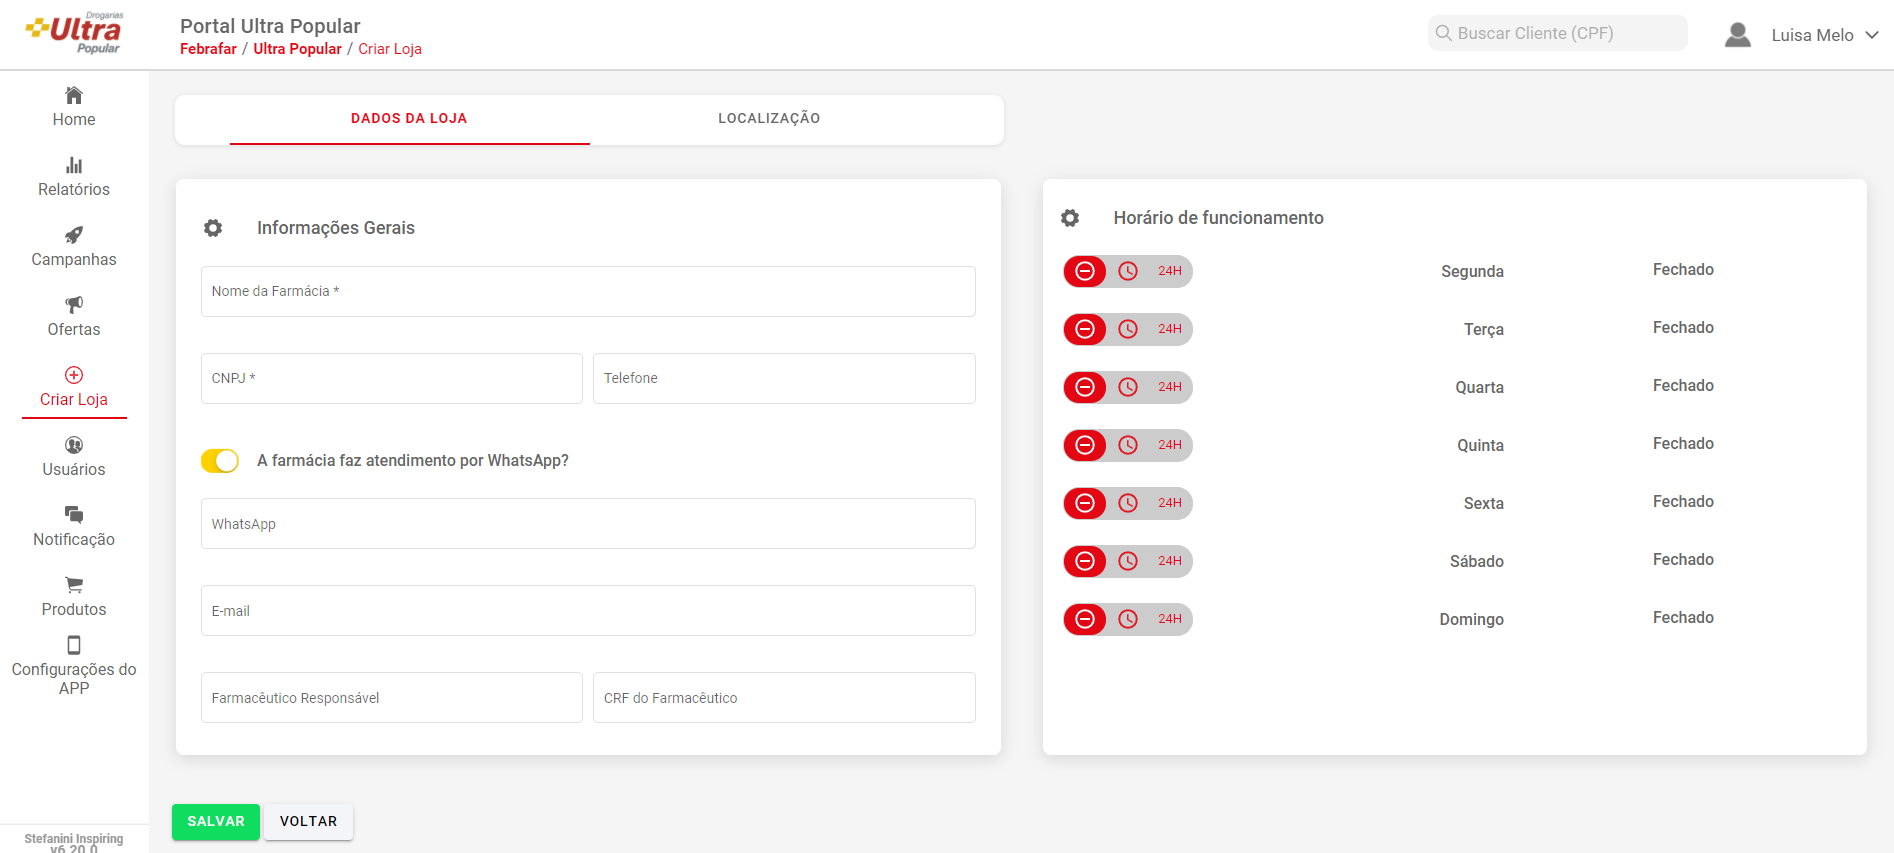Open Produtos shopping cart icon
The width and height of the screenshot is (1894, 853).
[74, 585]
